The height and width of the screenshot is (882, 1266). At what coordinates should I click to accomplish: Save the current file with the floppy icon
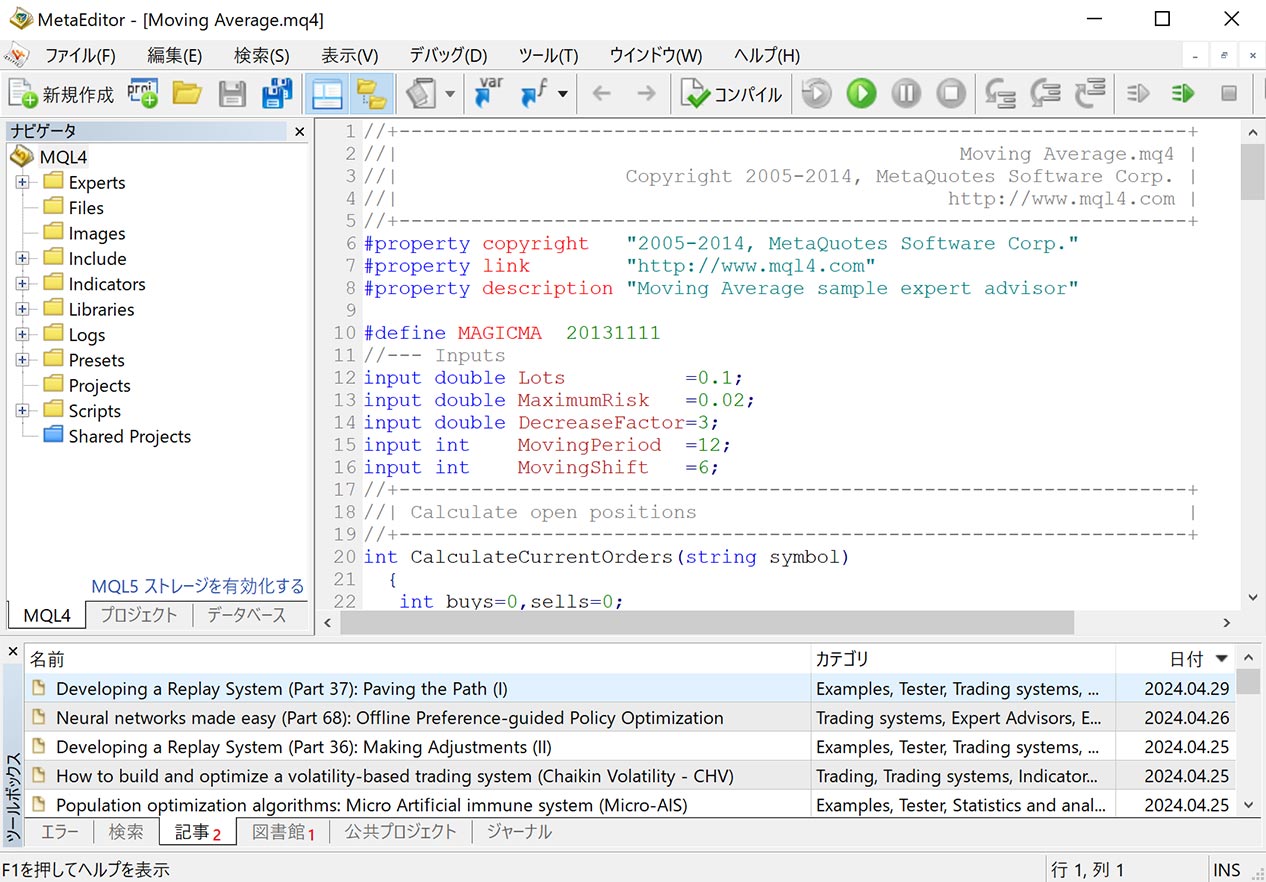[x=232, y=94]
